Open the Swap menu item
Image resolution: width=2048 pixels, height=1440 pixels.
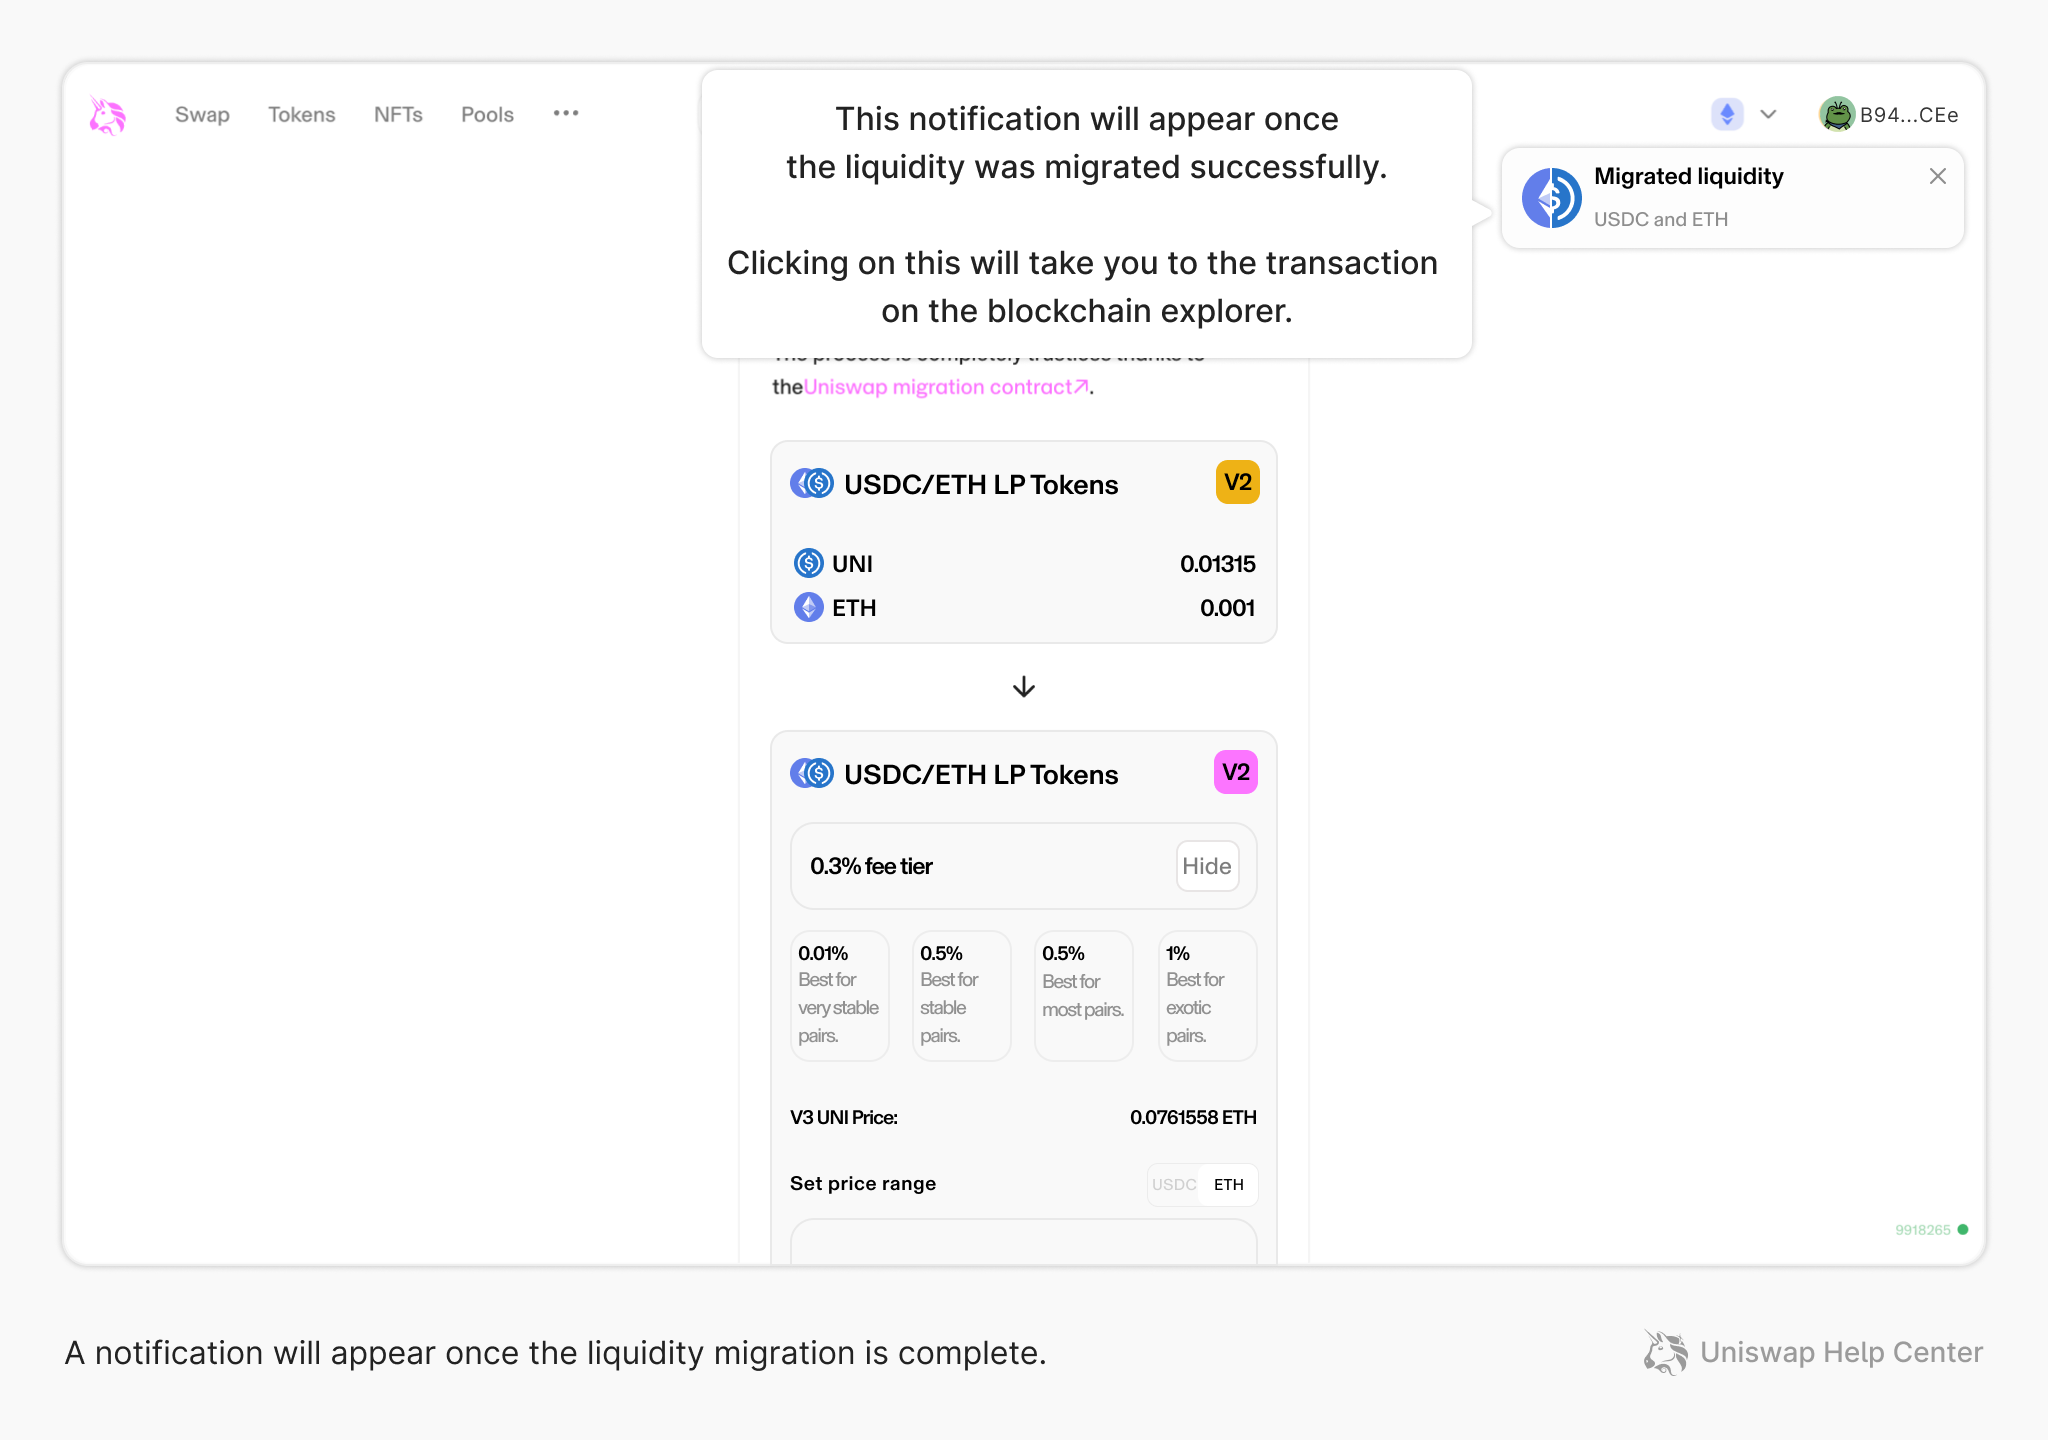202,114
